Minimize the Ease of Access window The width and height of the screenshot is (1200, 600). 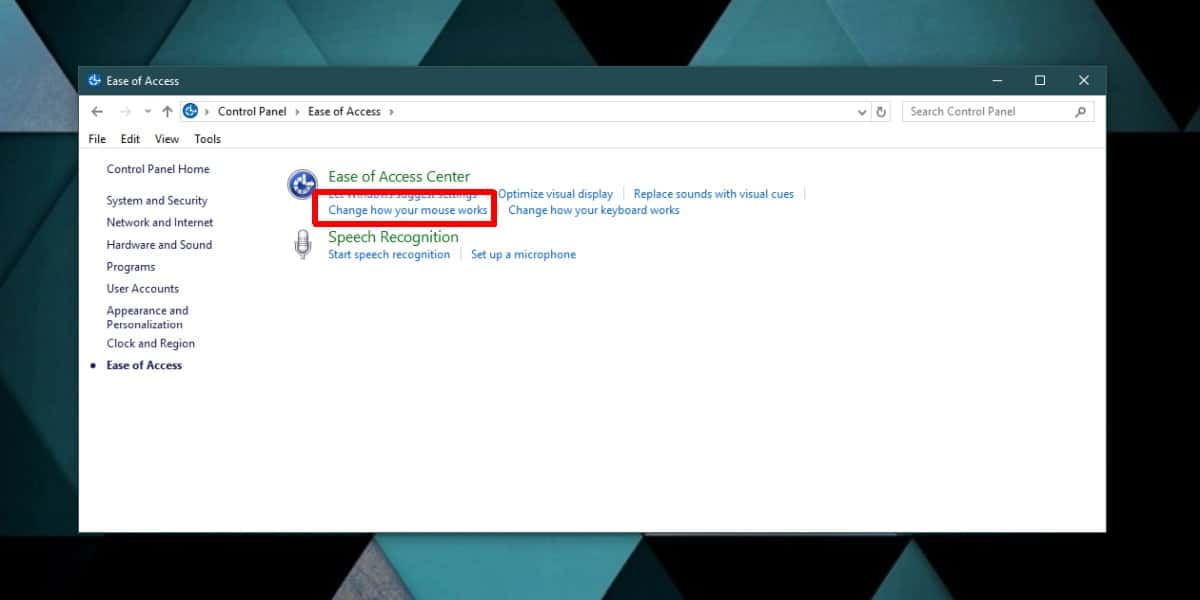click(997, 81)
